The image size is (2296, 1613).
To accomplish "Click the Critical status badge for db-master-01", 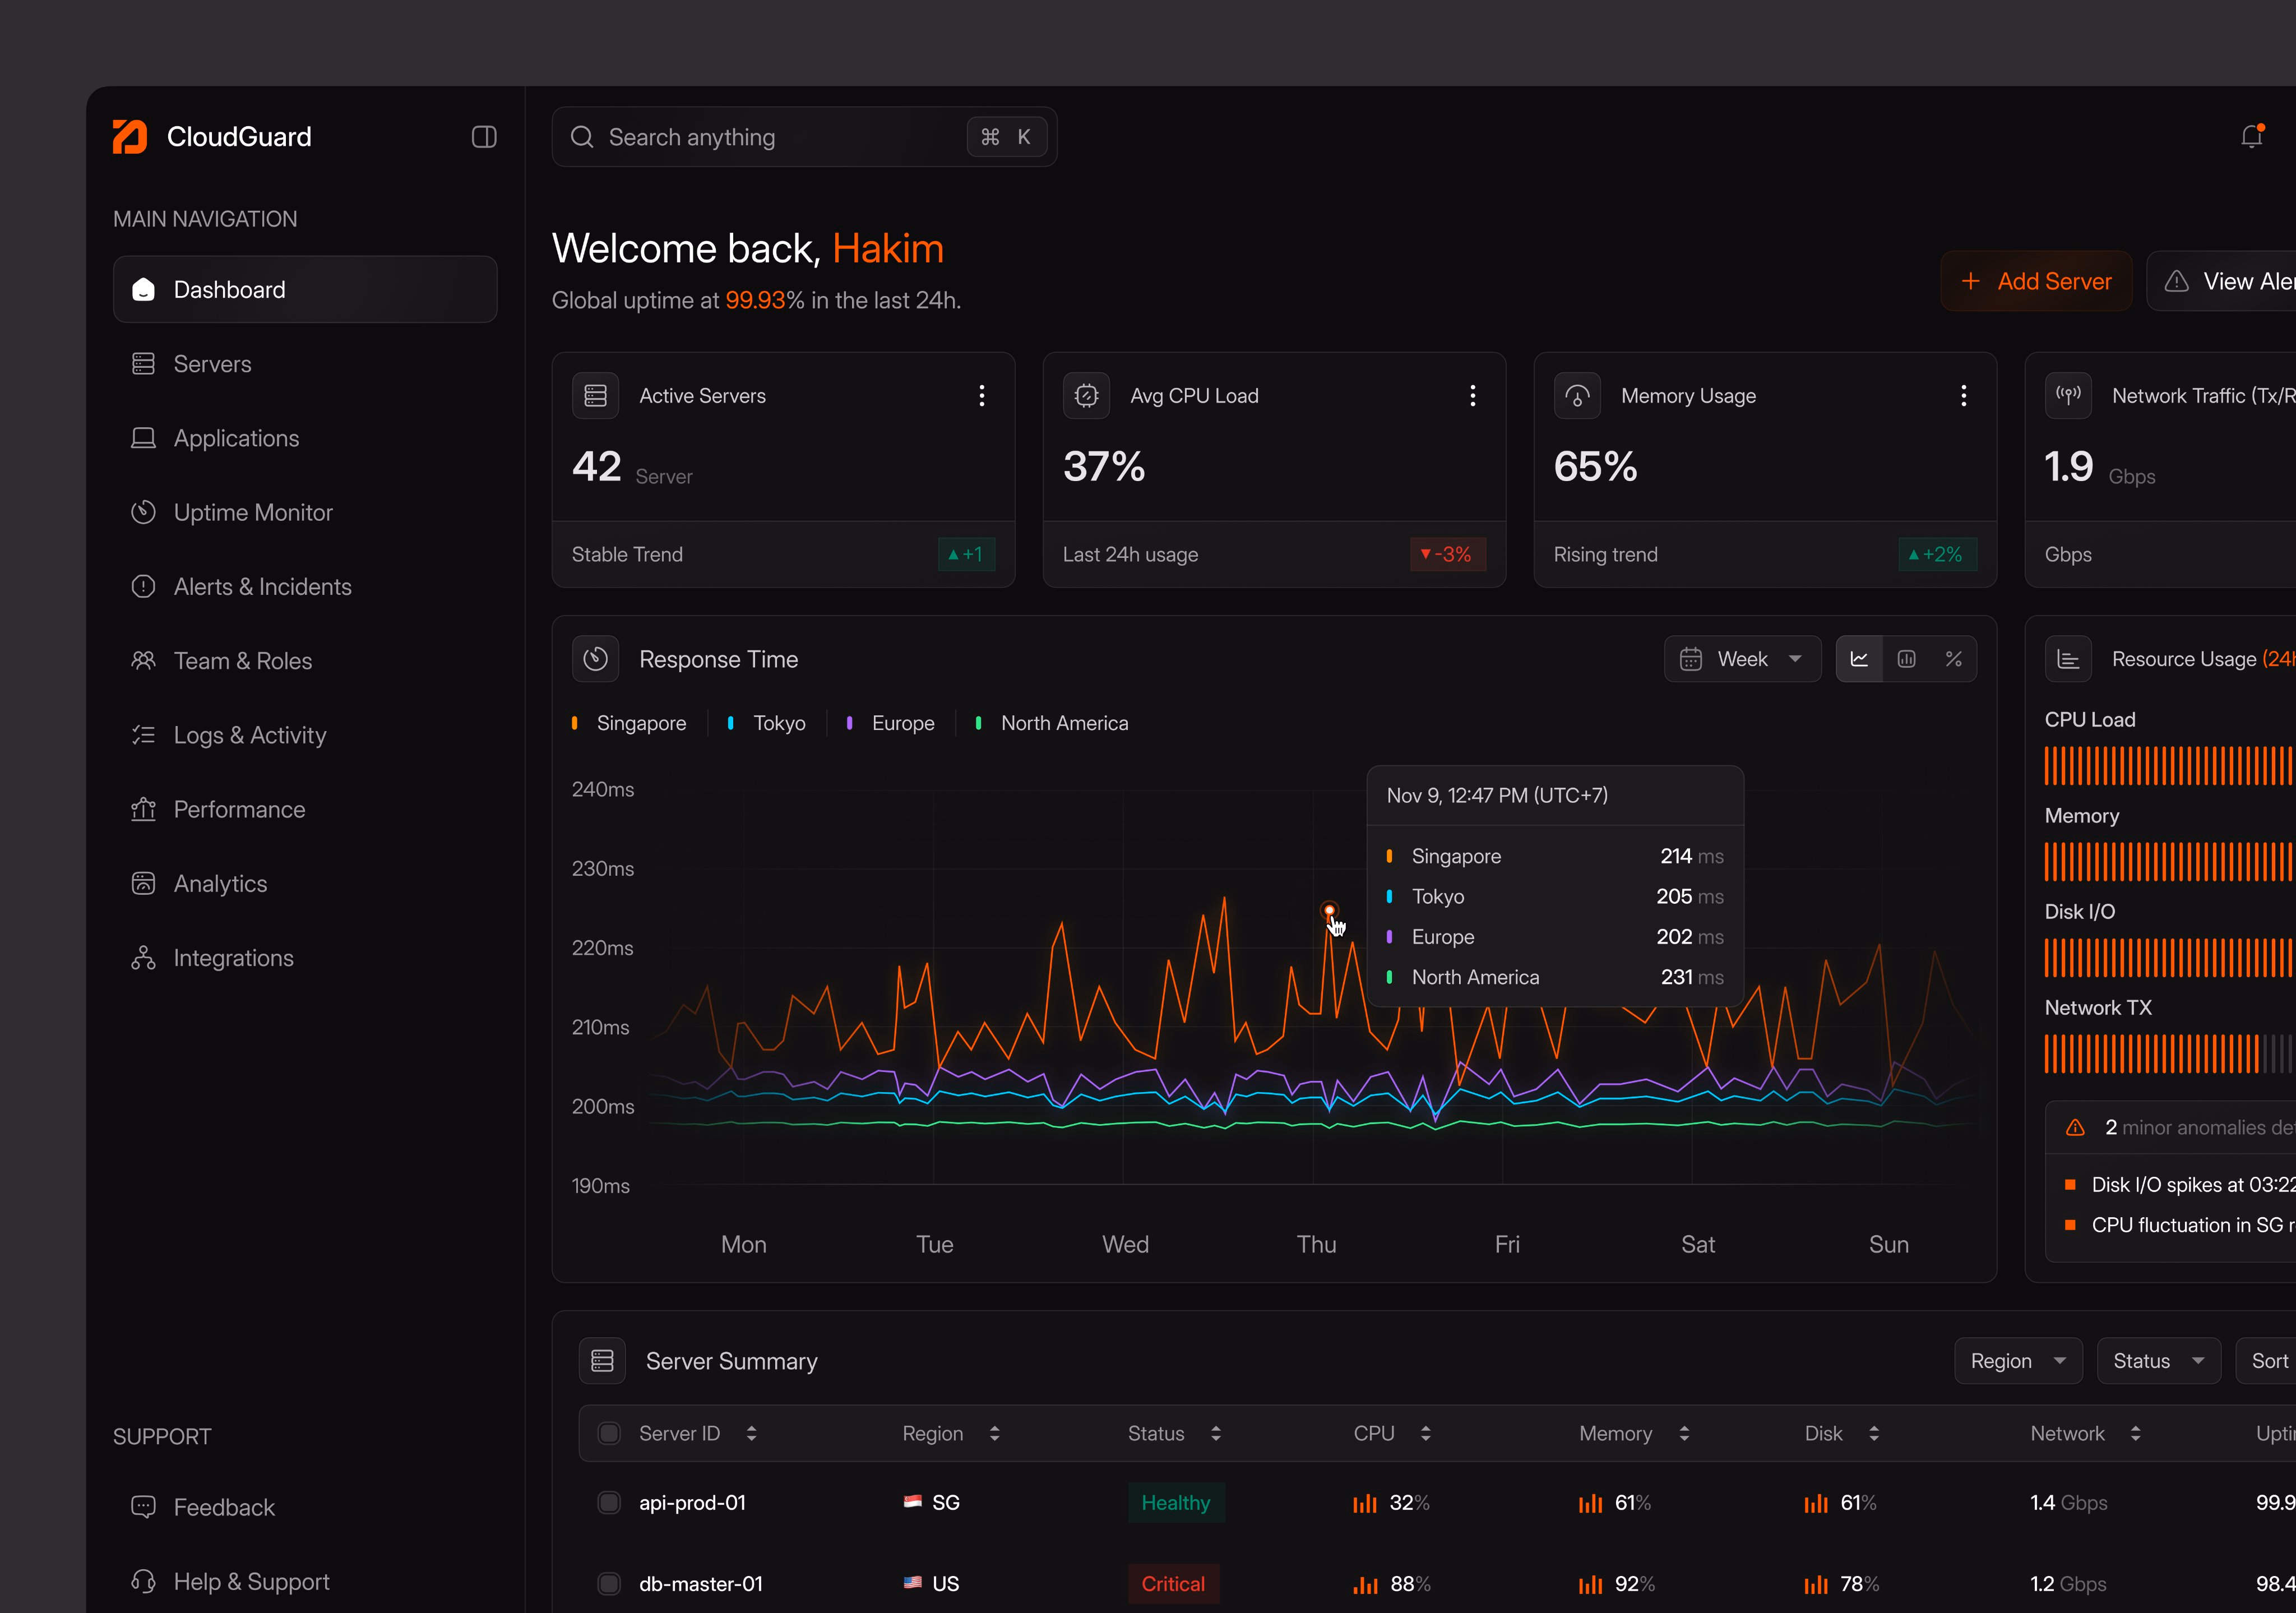I will (1173, 1584).
